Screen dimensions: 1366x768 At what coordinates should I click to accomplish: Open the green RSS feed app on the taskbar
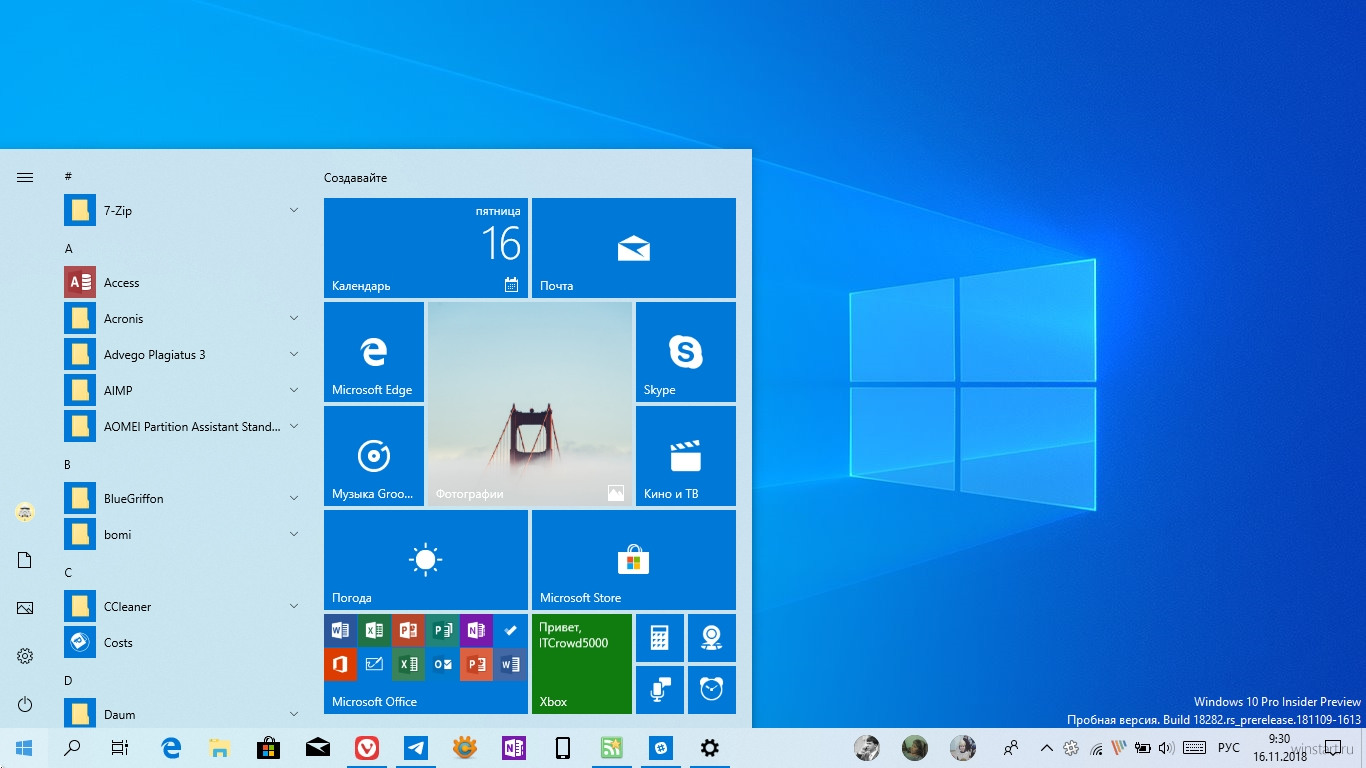click(611, 748)
